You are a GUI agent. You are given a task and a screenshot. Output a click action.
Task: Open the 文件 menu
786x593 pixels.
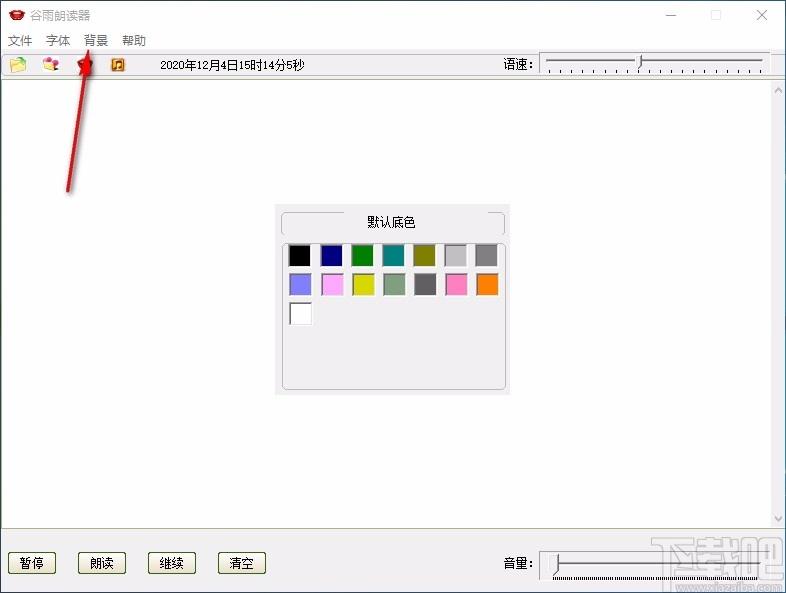(x=20, y=41)
